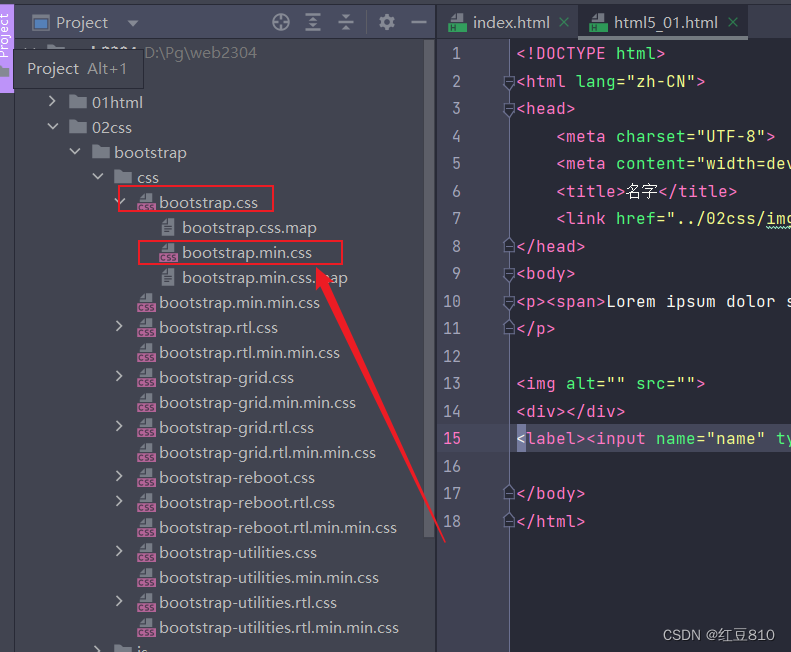This screenshot has height=652, width=791.
Task: Click the fold end marker at line 8
Action: (x=509, y=246)
